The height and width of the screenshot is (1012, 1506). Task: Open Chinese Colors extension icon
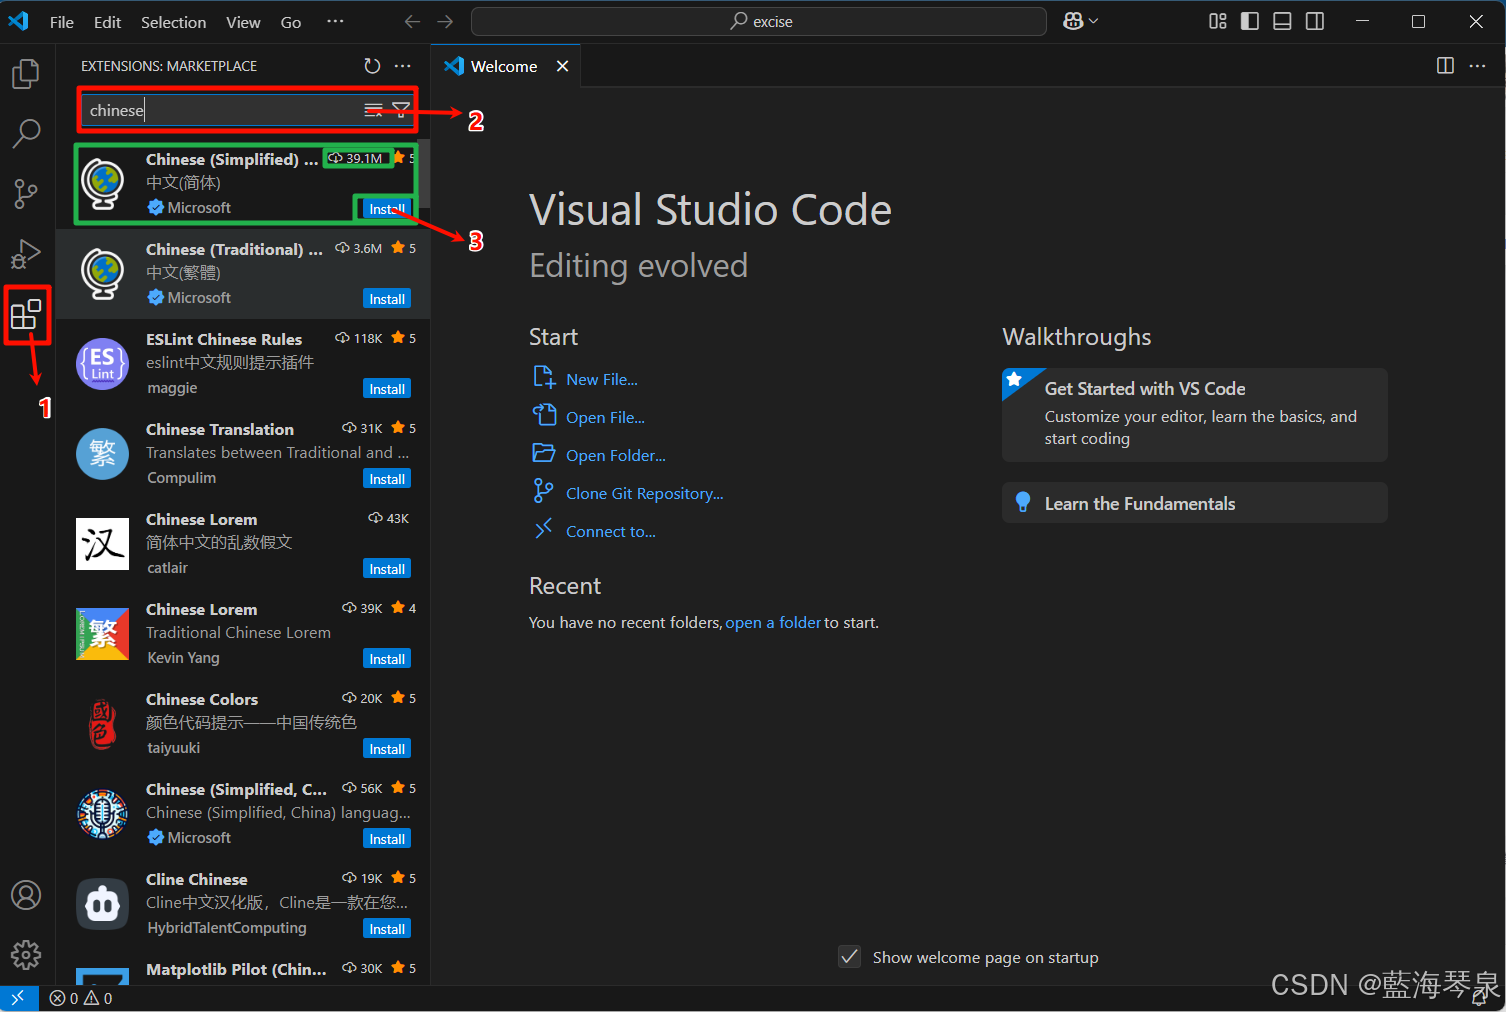tap(103, 724)
